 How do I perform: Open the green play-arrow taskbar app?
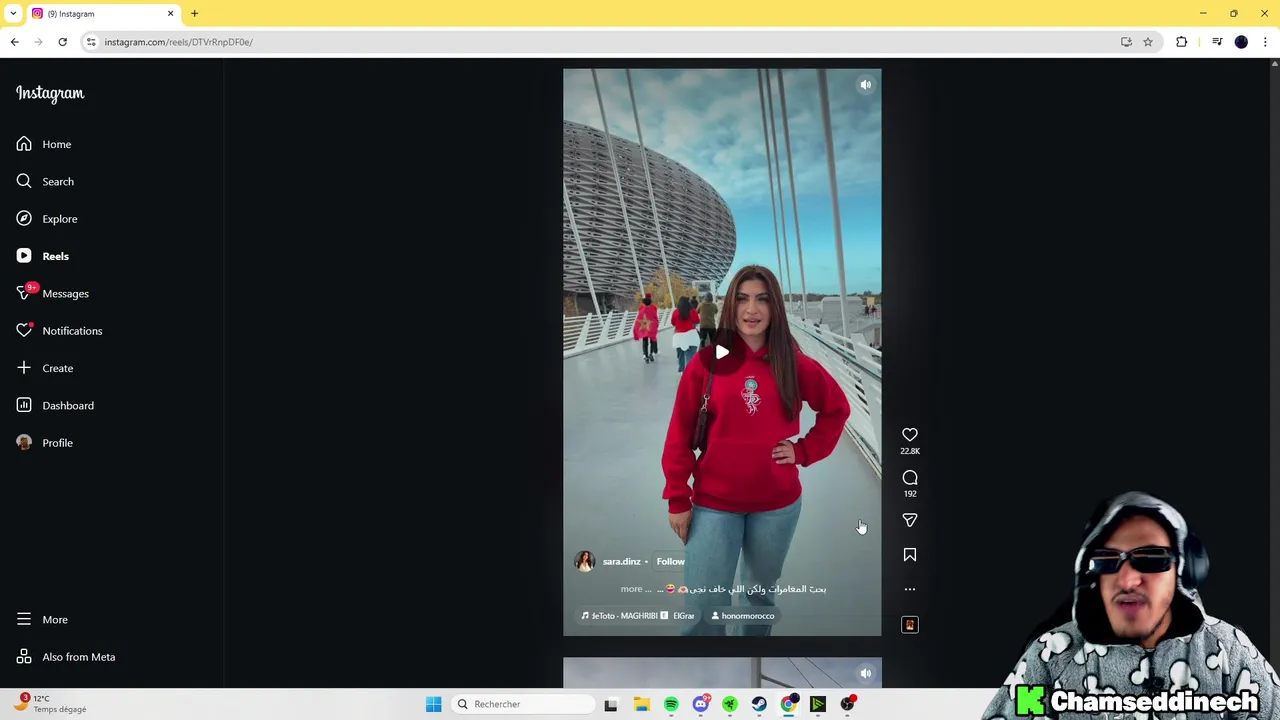click(818, 704)
